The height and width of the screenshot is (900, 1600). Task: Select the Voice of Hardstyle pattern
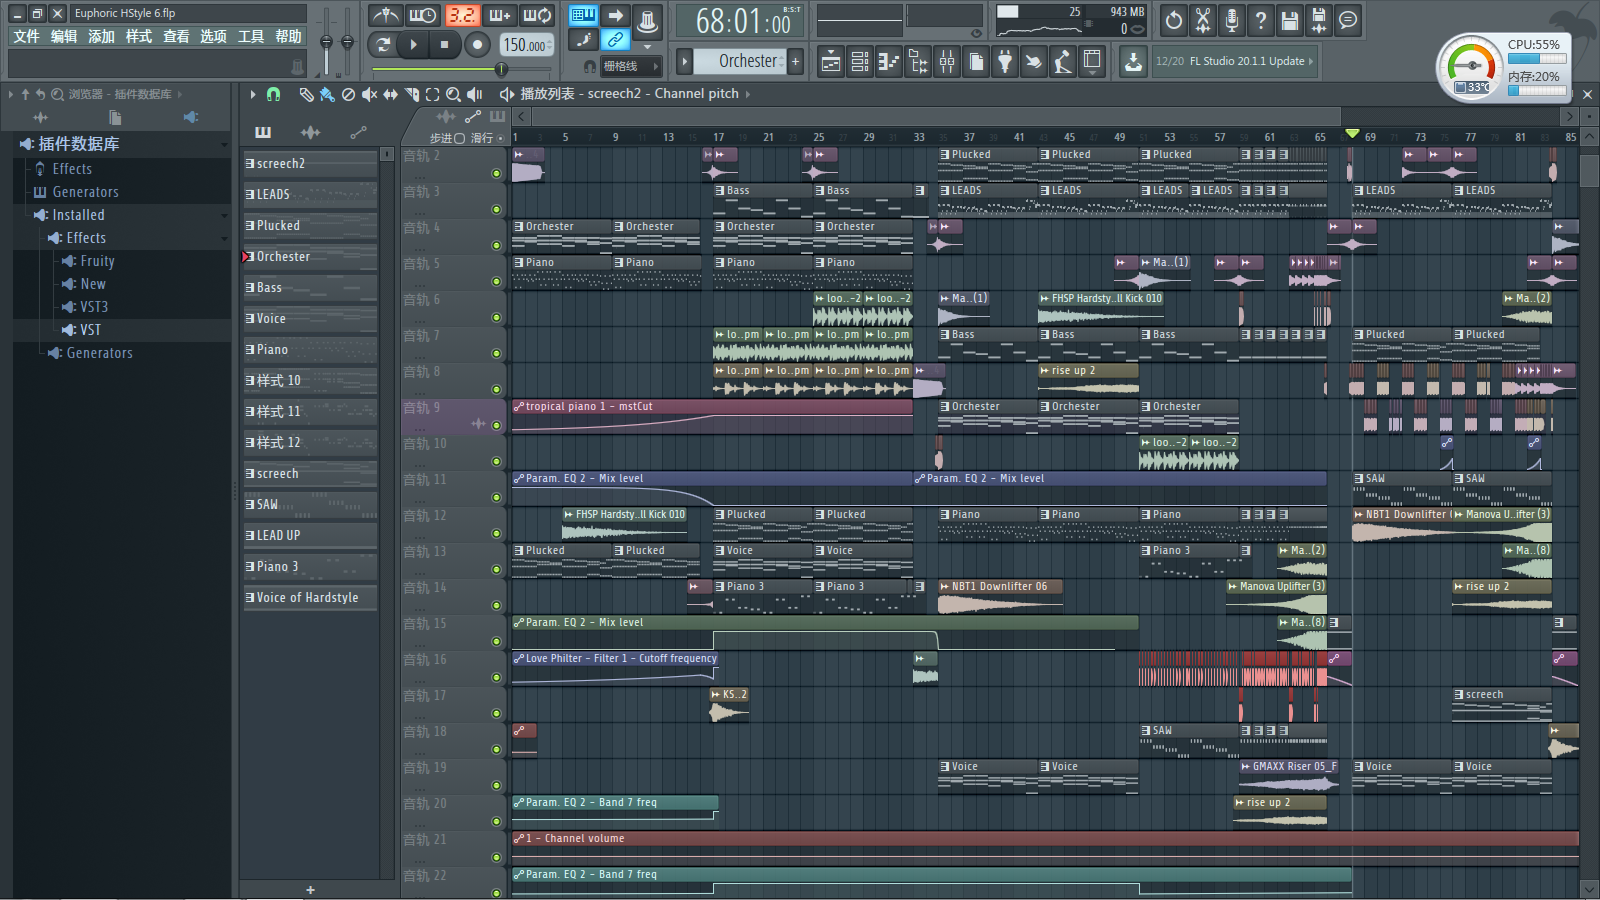pos(308,598)
